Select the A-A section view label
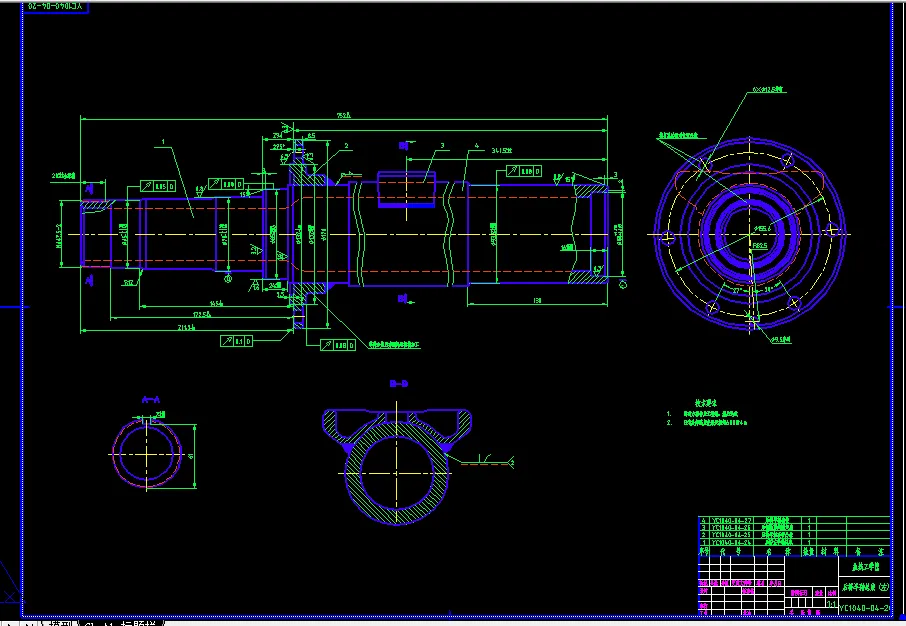Viewport: 906px width, 626px height. tap(150, 399)
